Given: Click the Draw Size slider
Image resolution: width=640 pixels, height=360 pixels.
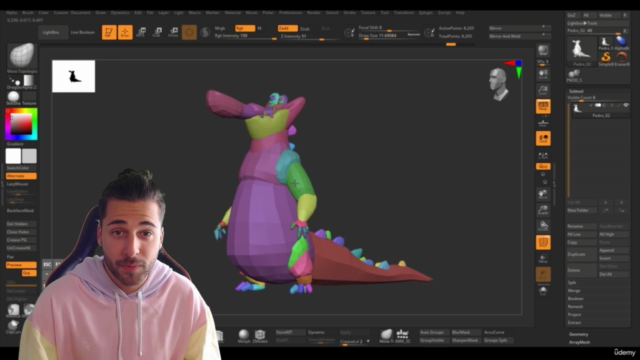Looking at the screenshot, I should click(x=389, y=36).
